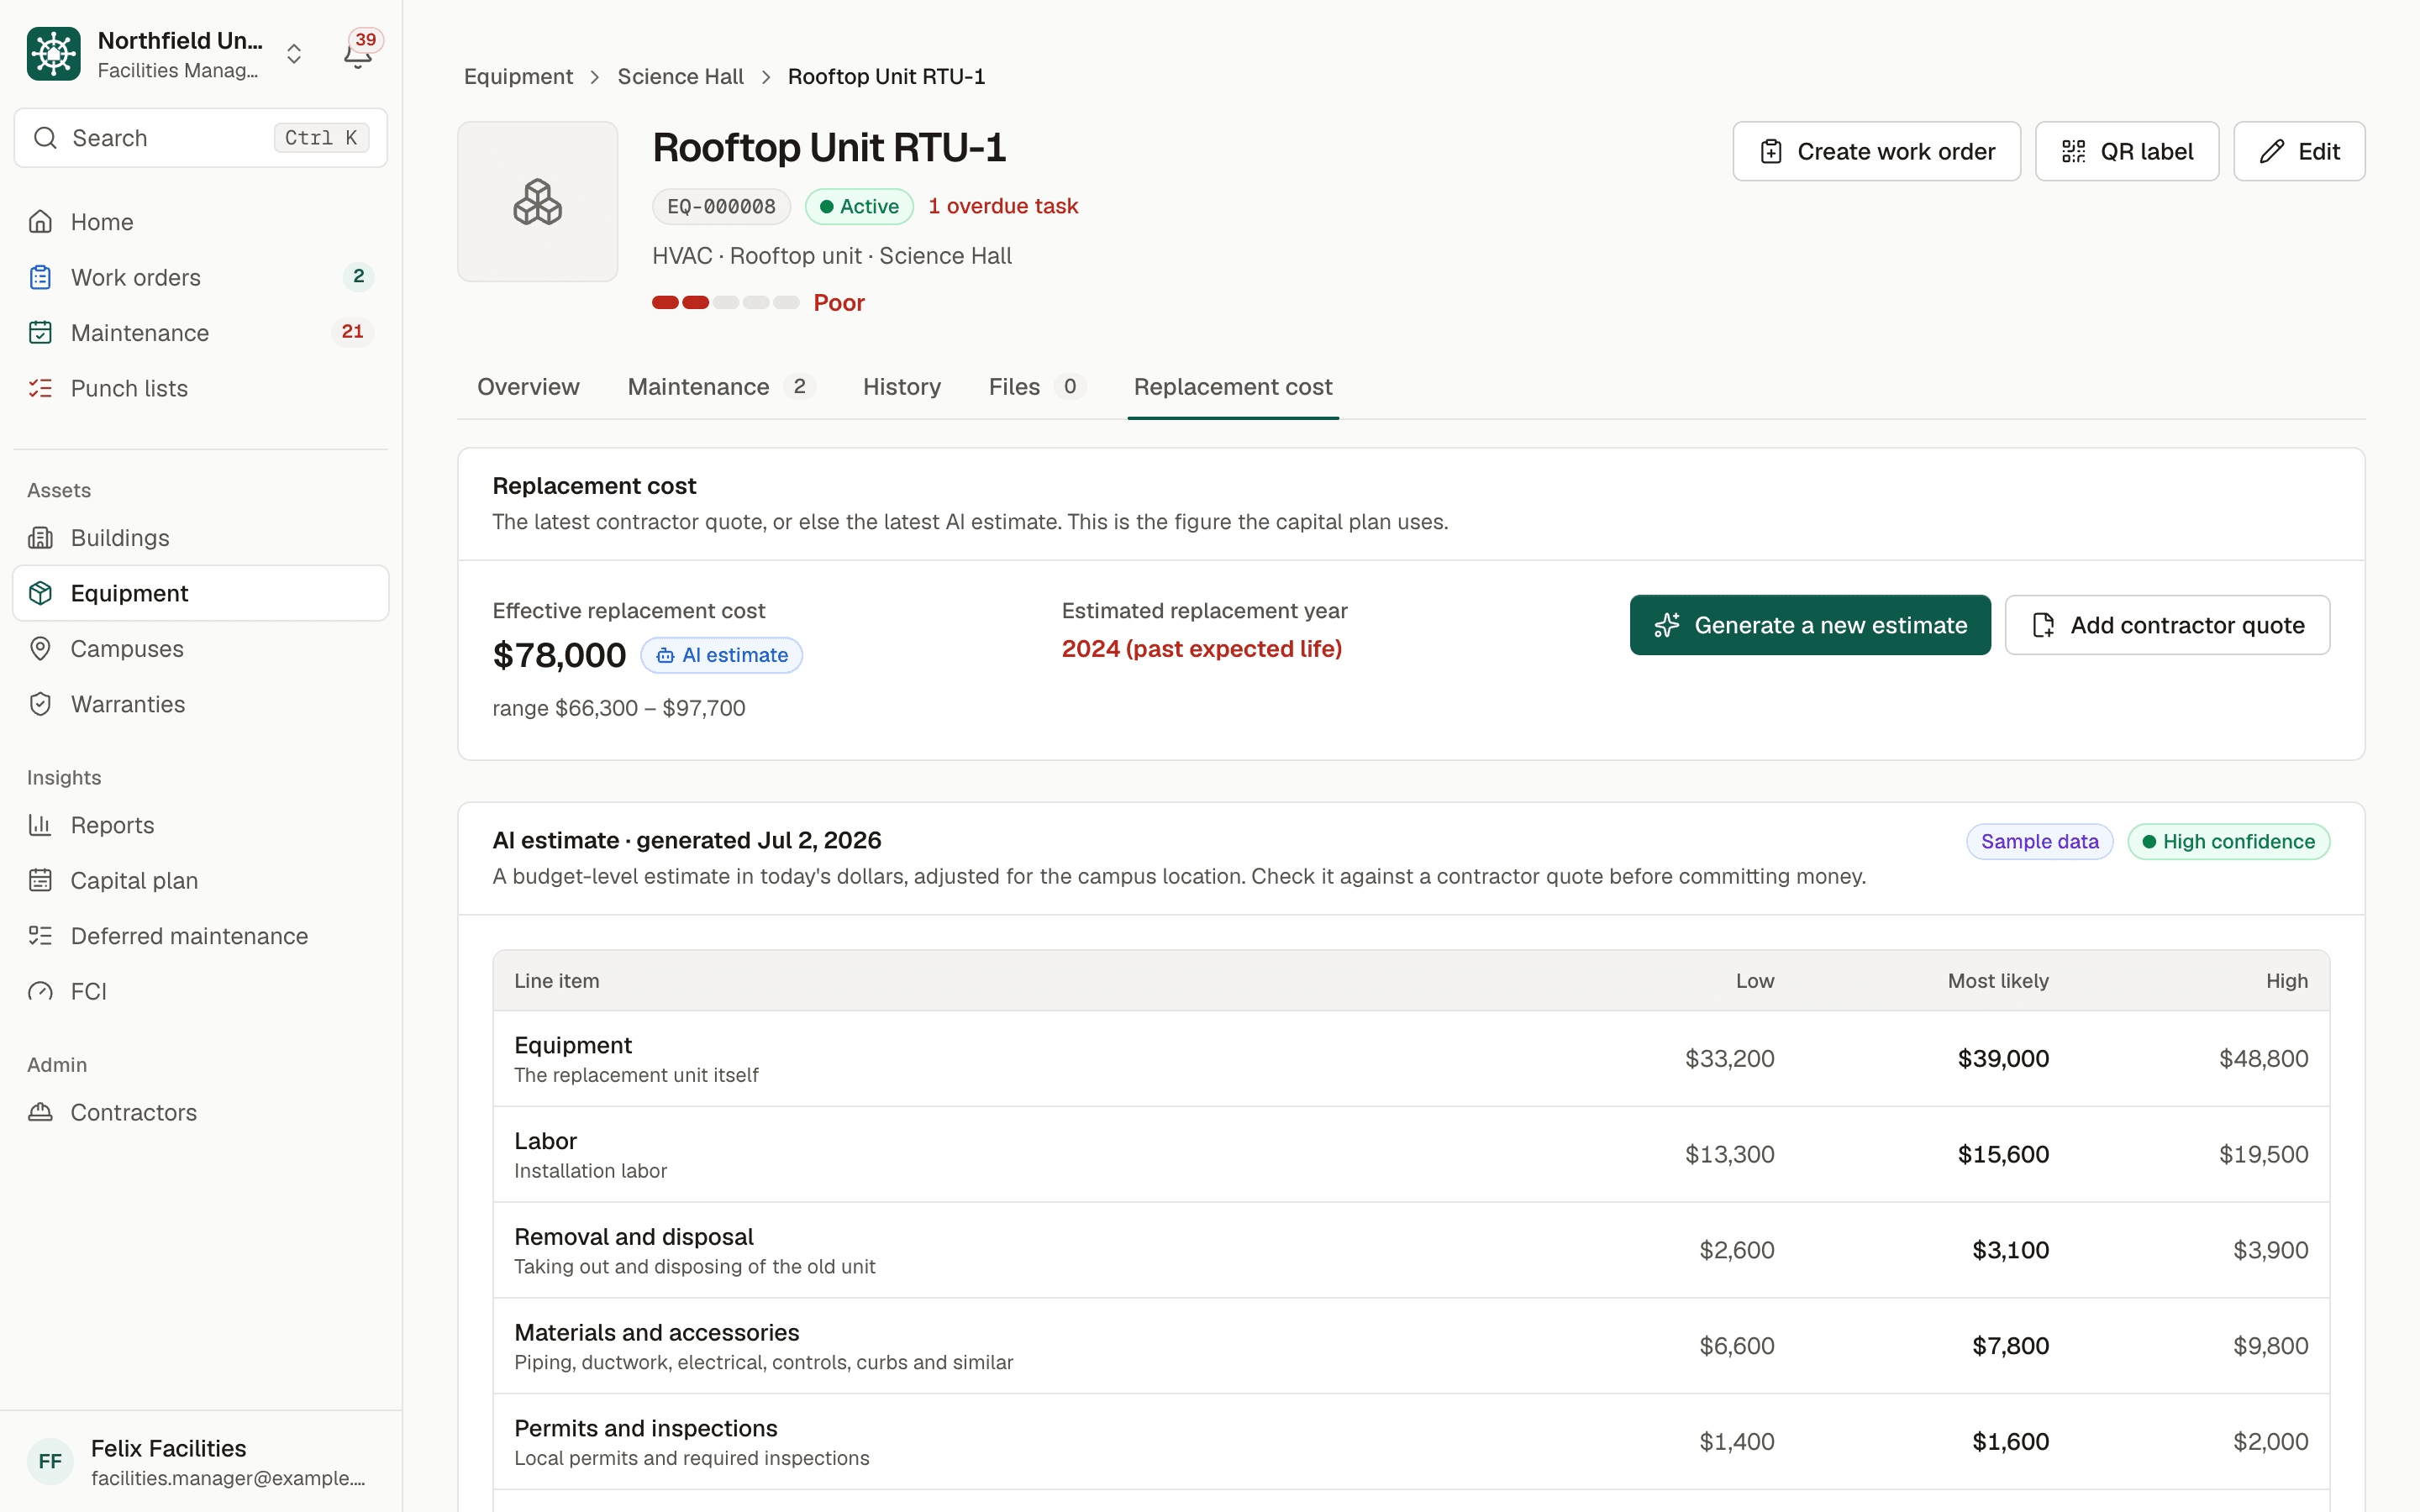
Task: Click the Active status badge
Action: (859, 207)
